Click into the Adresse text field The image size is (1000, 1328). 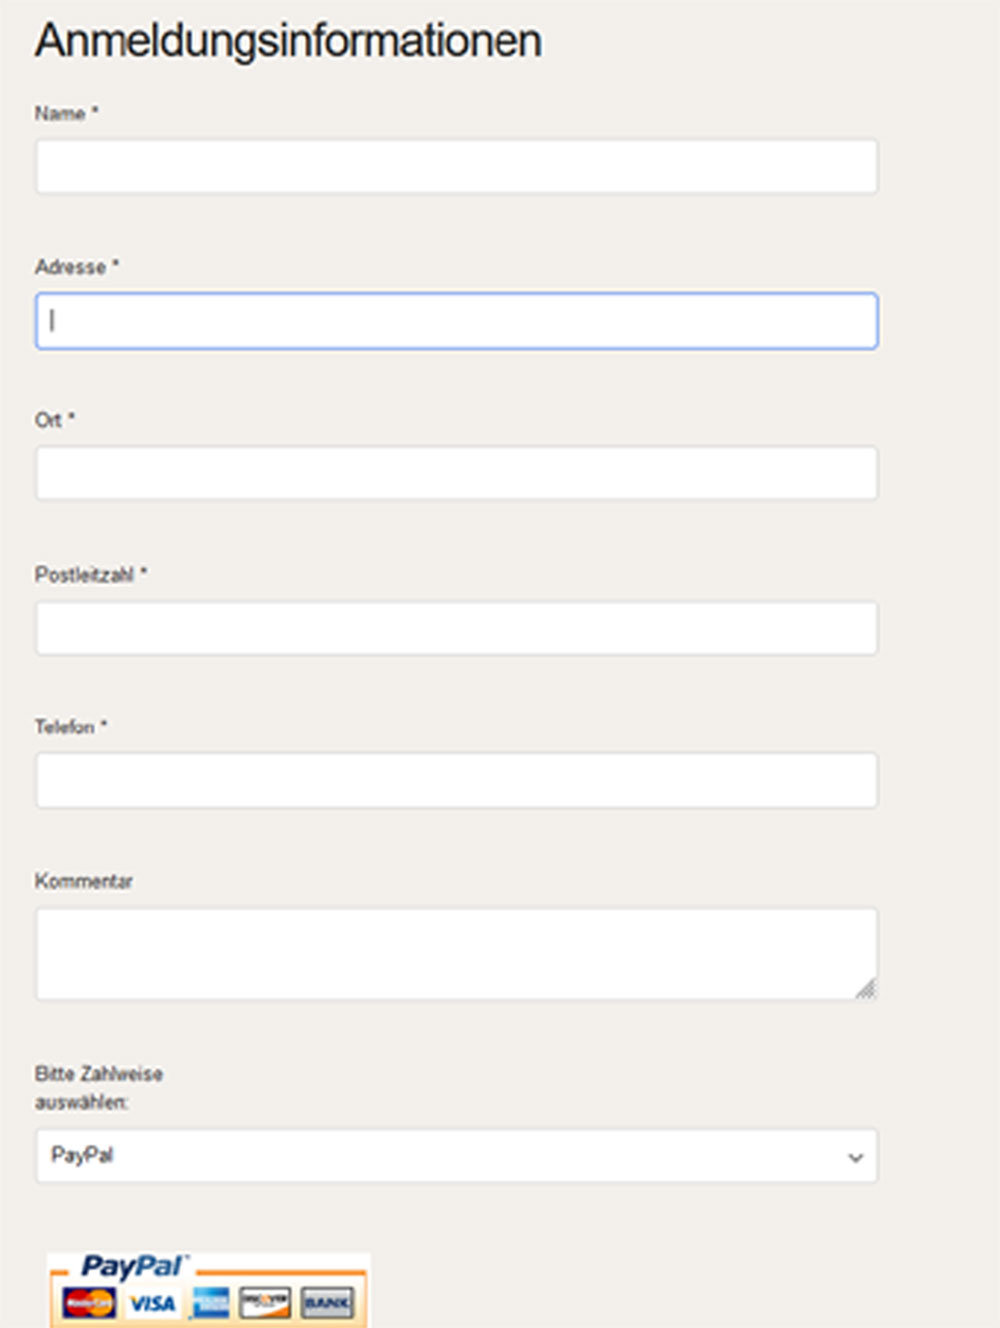(456, 321)
